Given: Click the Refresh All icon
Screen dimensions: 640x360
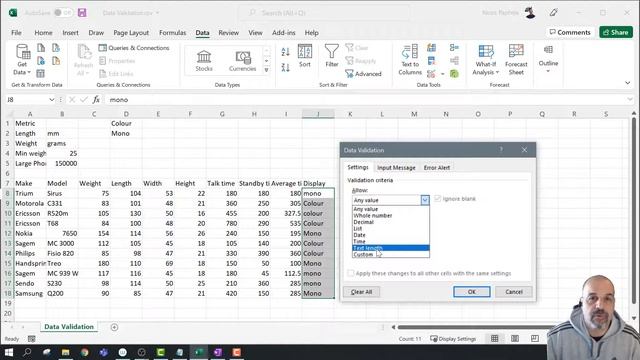Looking at the screenshot, I should pyautogui.click(x=83, y=59).
